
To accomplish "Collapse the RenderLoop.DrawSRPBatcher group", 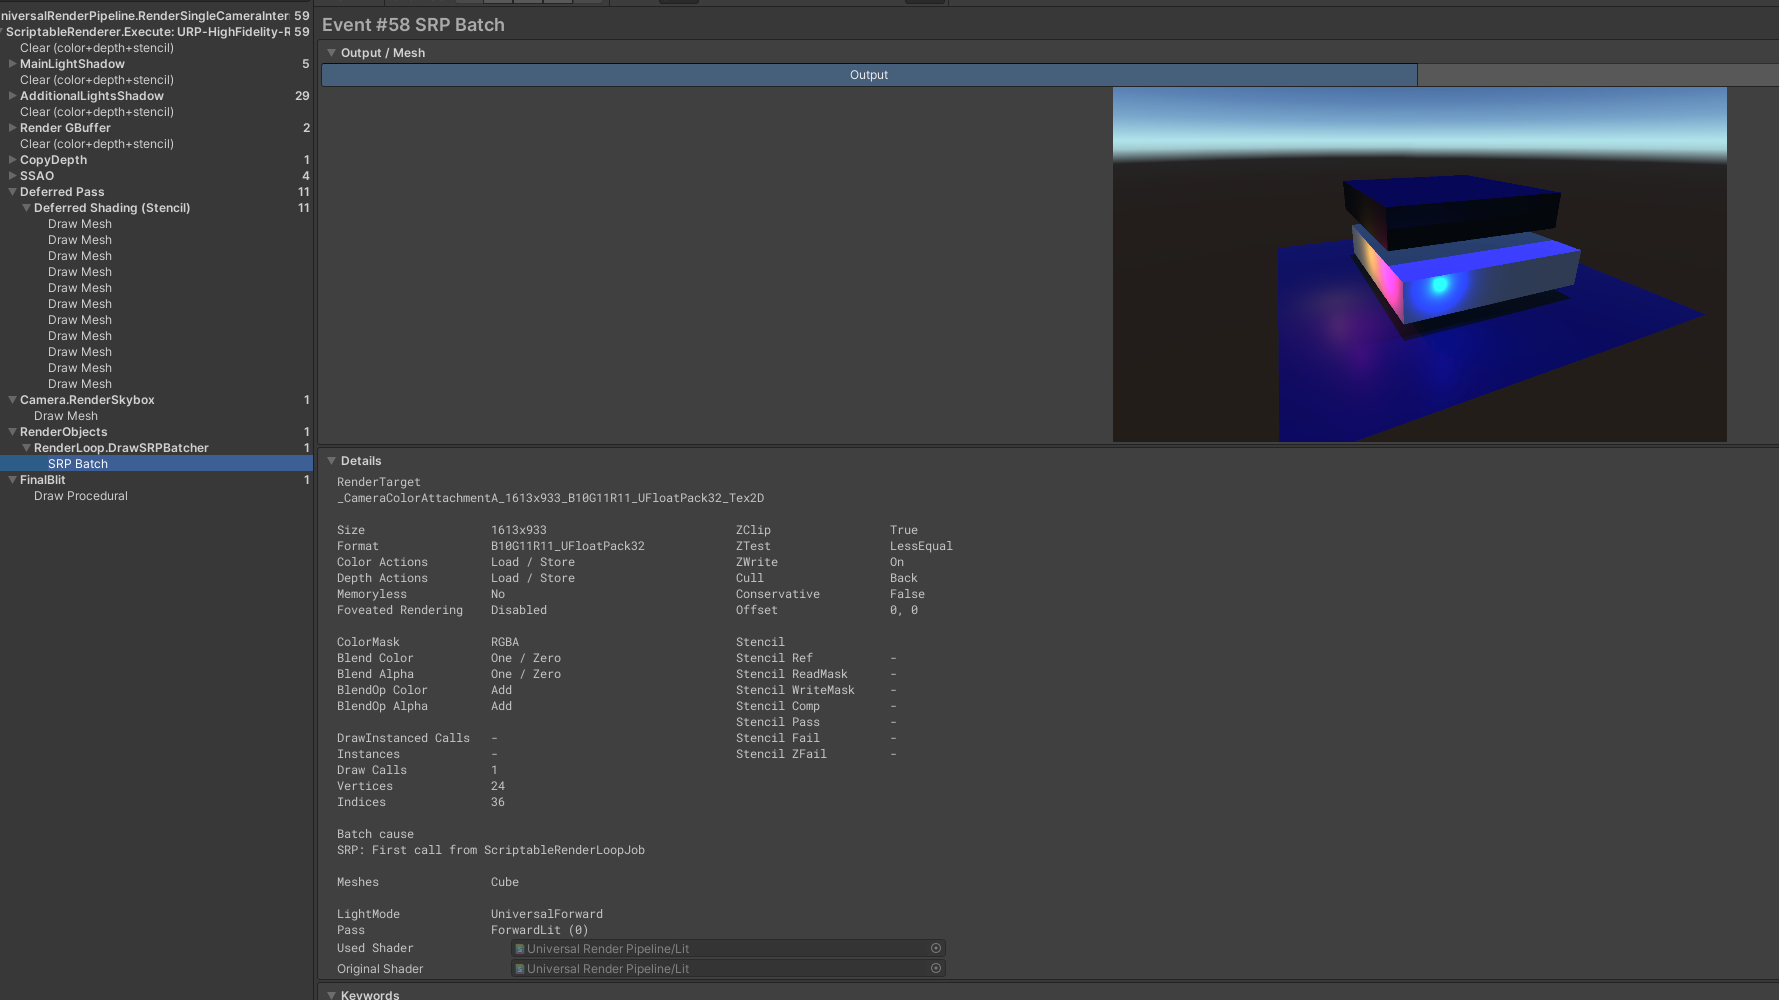I will pos(26,448).
